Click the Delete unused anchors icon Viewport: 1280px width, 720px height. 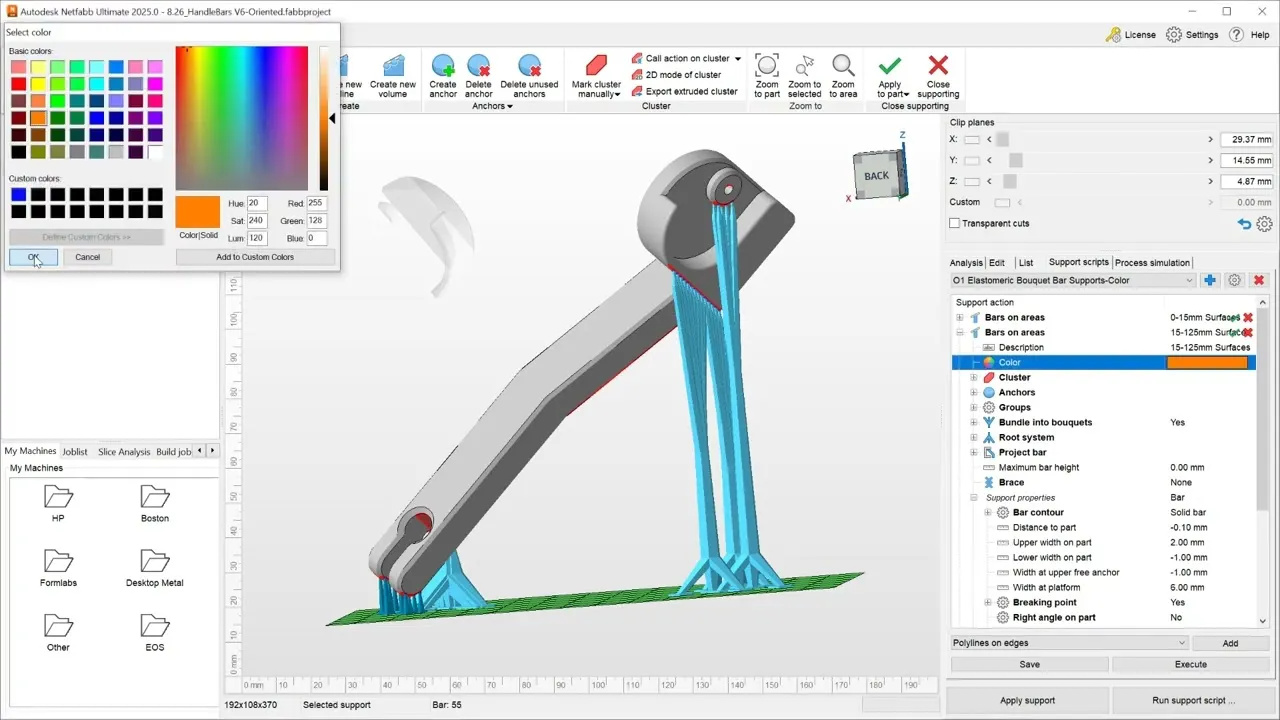(529, 66)
